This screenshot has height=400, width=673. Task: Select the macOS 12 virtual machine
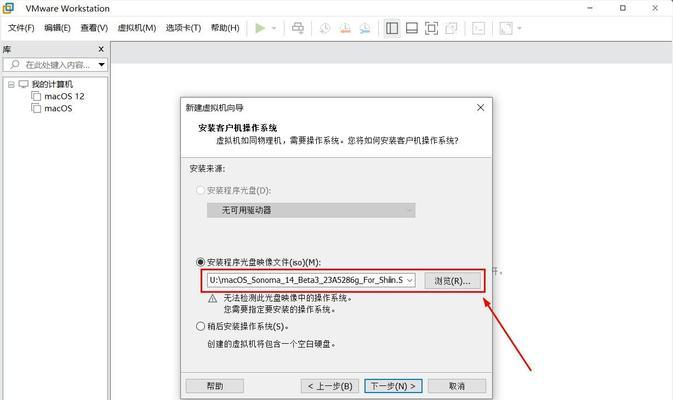(64, 96)
